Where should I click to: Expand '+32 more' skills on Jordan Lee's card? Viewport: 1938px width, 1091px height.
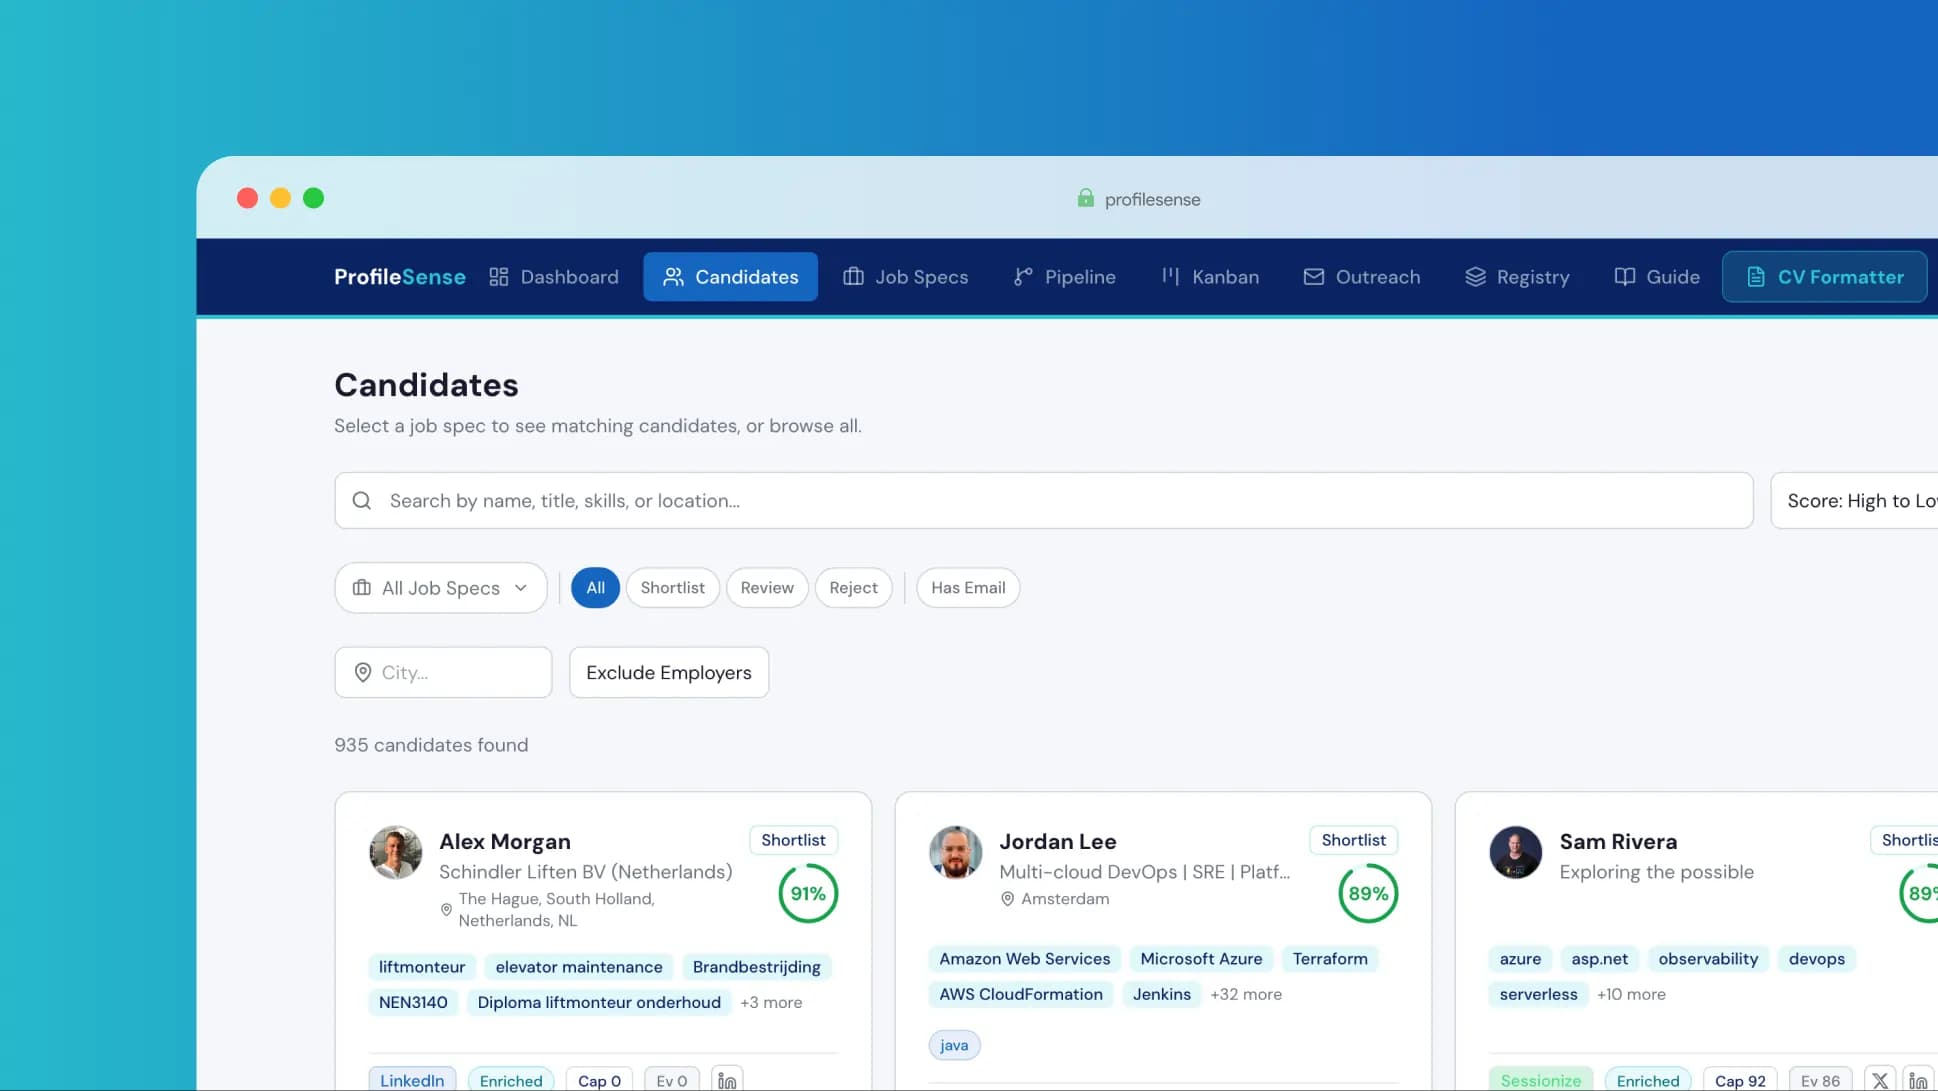(1245, 994)
